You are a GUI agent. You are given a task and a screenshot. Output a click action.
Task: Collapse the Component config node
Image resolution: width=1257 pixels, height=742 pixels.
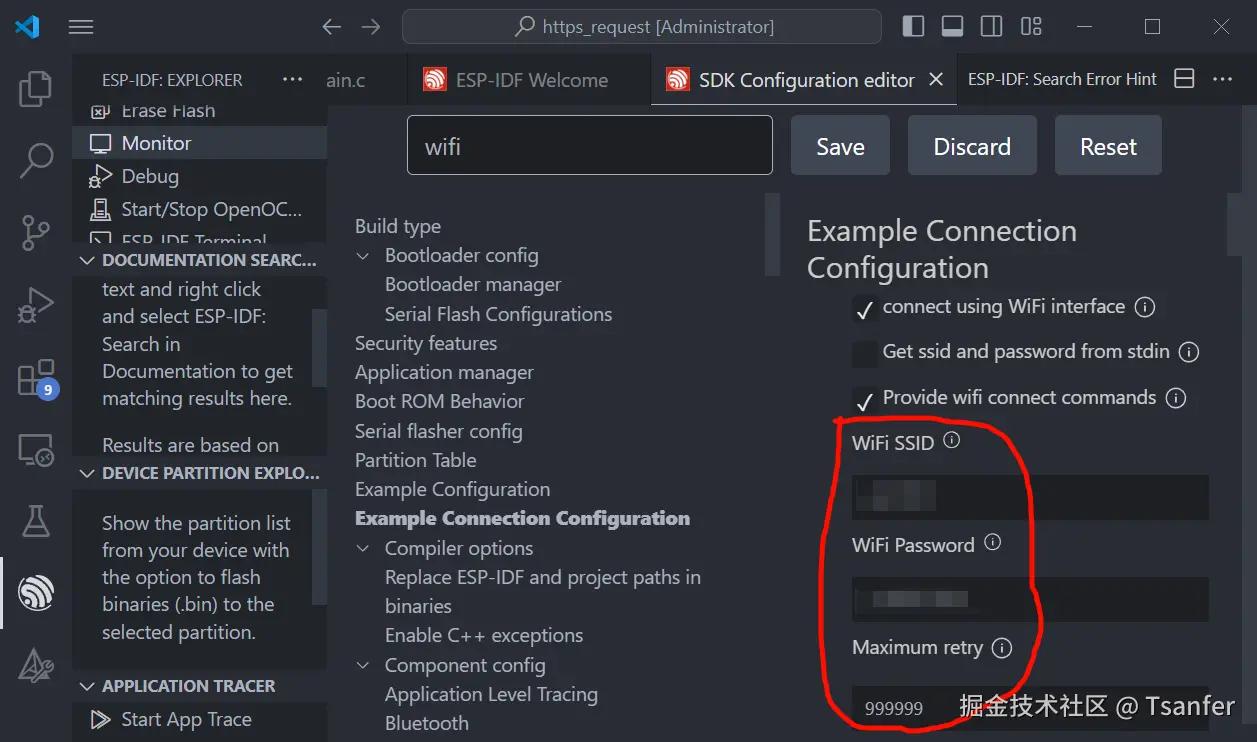[x=363, y=666]
